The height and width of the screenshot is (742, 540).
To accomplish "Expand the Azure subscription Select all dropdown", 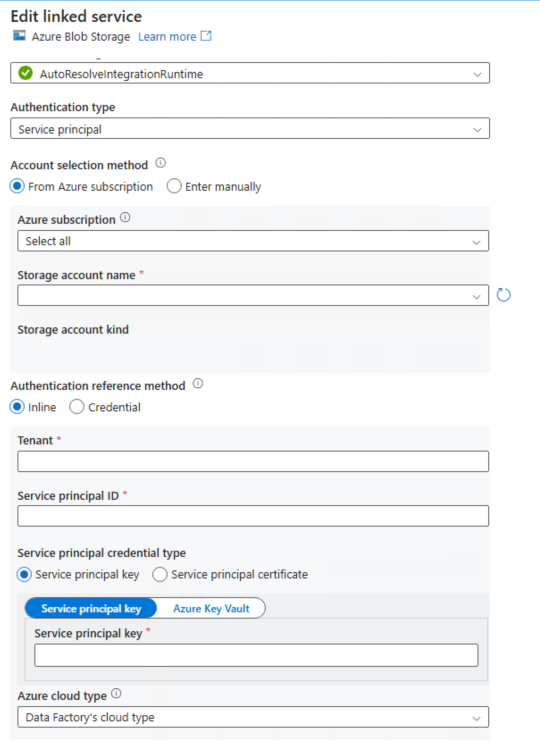I will coord(253,241).
